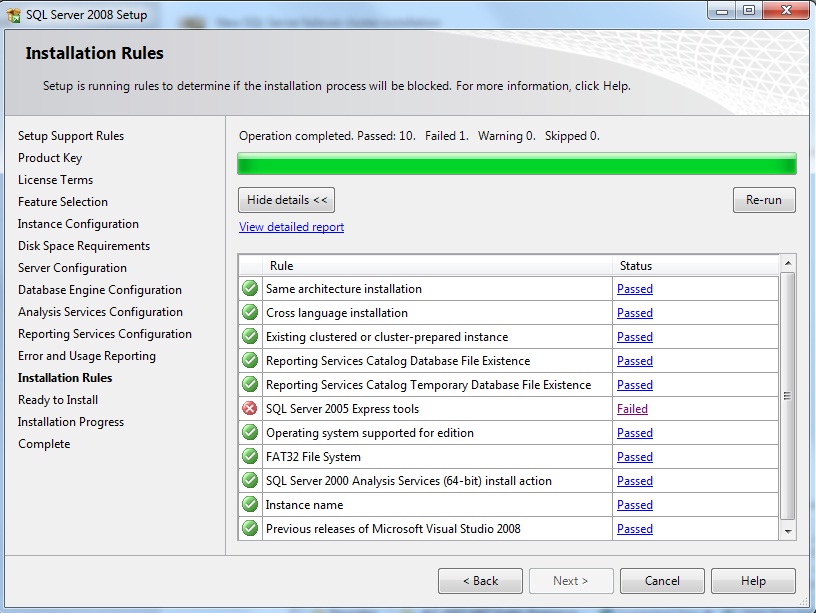Select Ready to Install step in sidebar
This screenshot has height=613, width=816.
58,400
